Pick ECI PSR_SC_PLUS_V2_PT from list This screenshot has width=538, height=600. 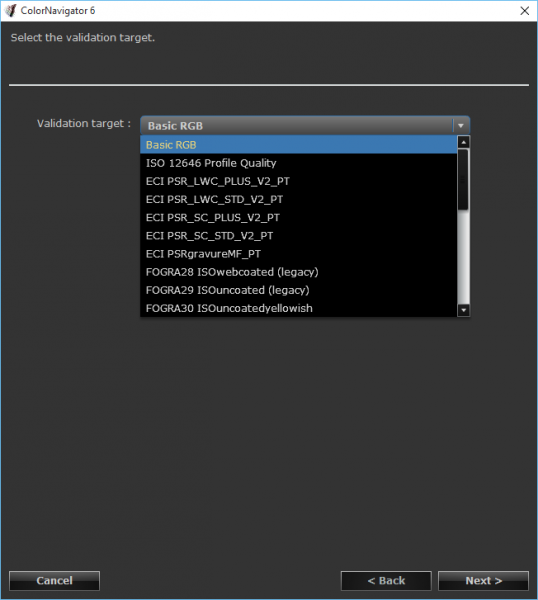coord(298,217)
